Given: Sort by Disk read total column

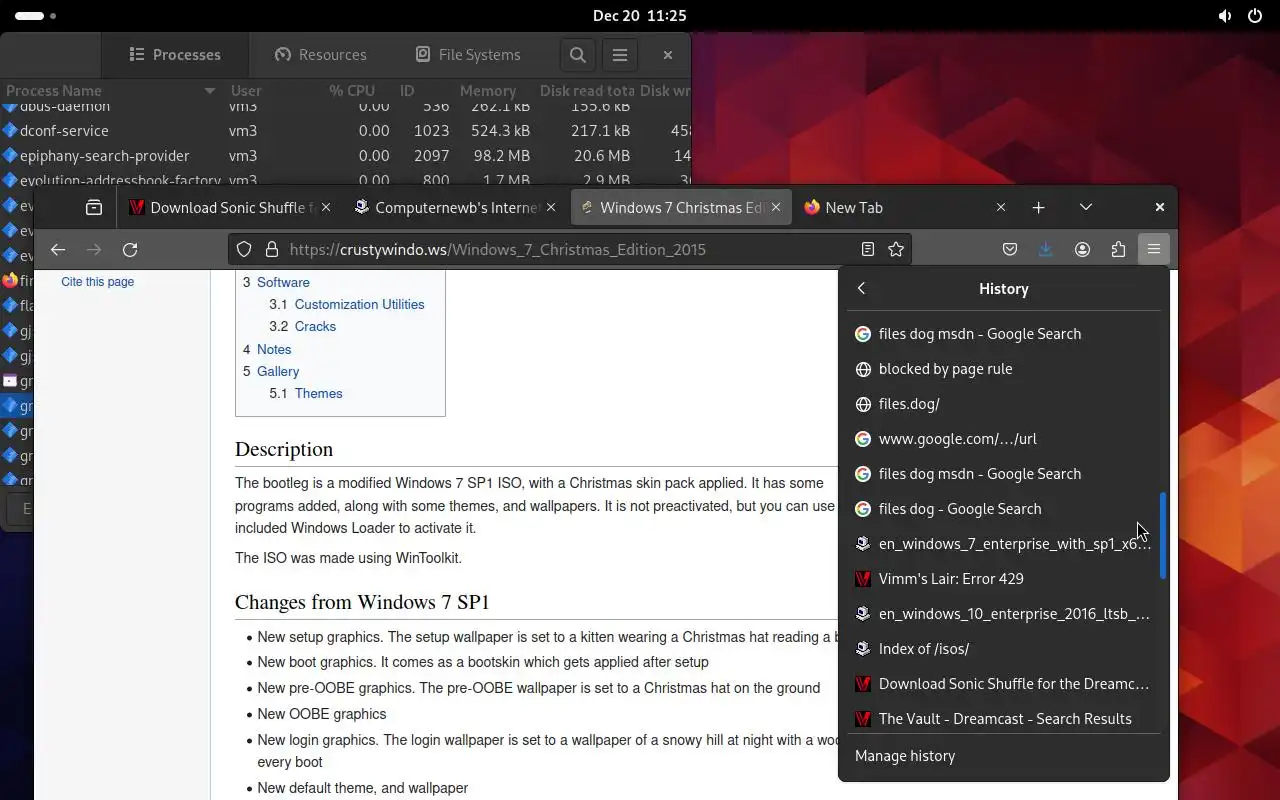Looking at the screenshot, I should [x=586, y=90].
